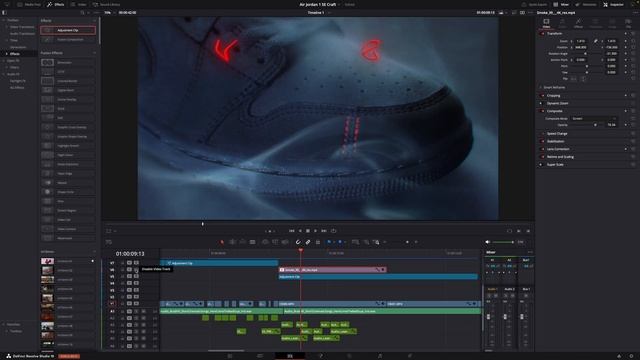This screenshot has height=360, width=640.
Task: Toggle the Transform section enable switch
Action: click(x=542, y=33)
